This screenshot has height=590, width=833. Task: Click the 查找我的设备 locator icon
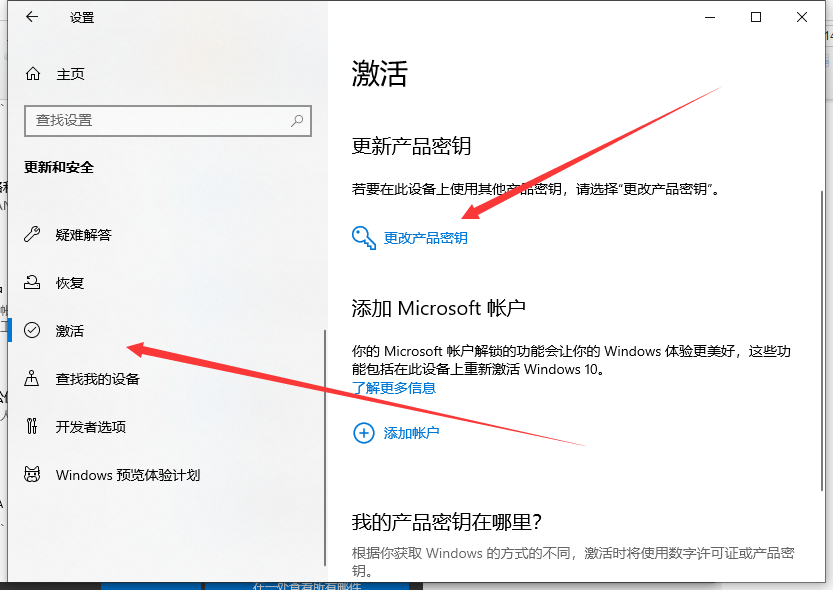point(33,379)
